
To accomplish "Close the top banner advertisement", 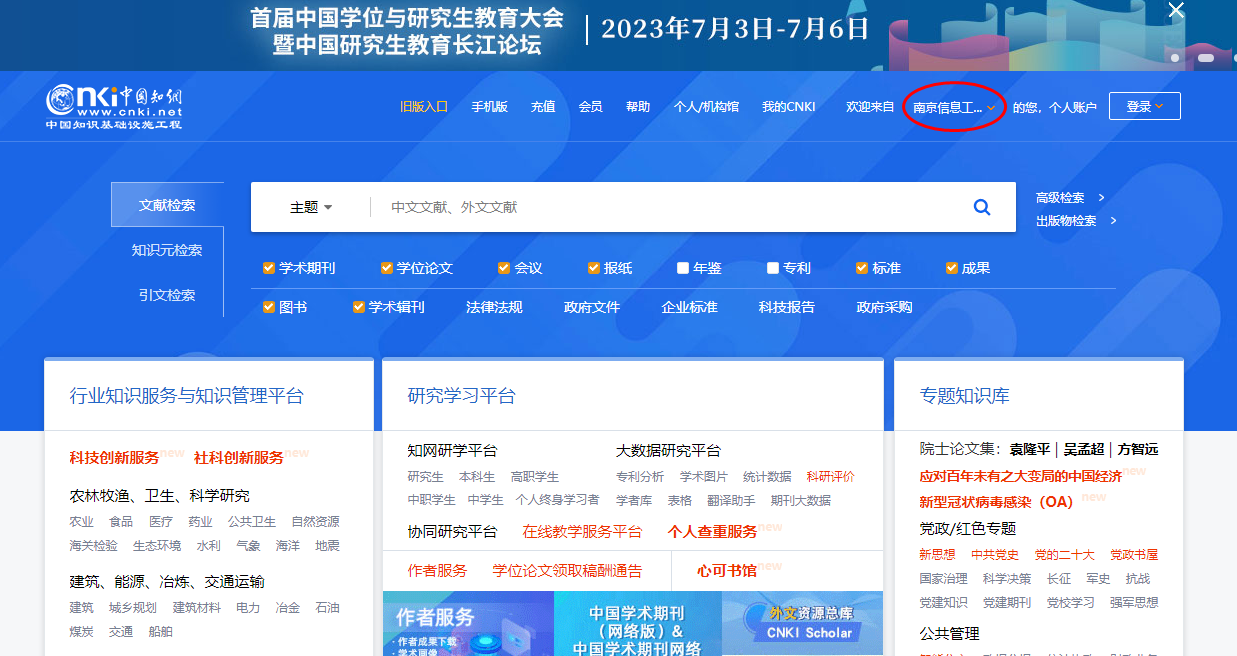I will pyautogui.click(x=1176, y=10).
